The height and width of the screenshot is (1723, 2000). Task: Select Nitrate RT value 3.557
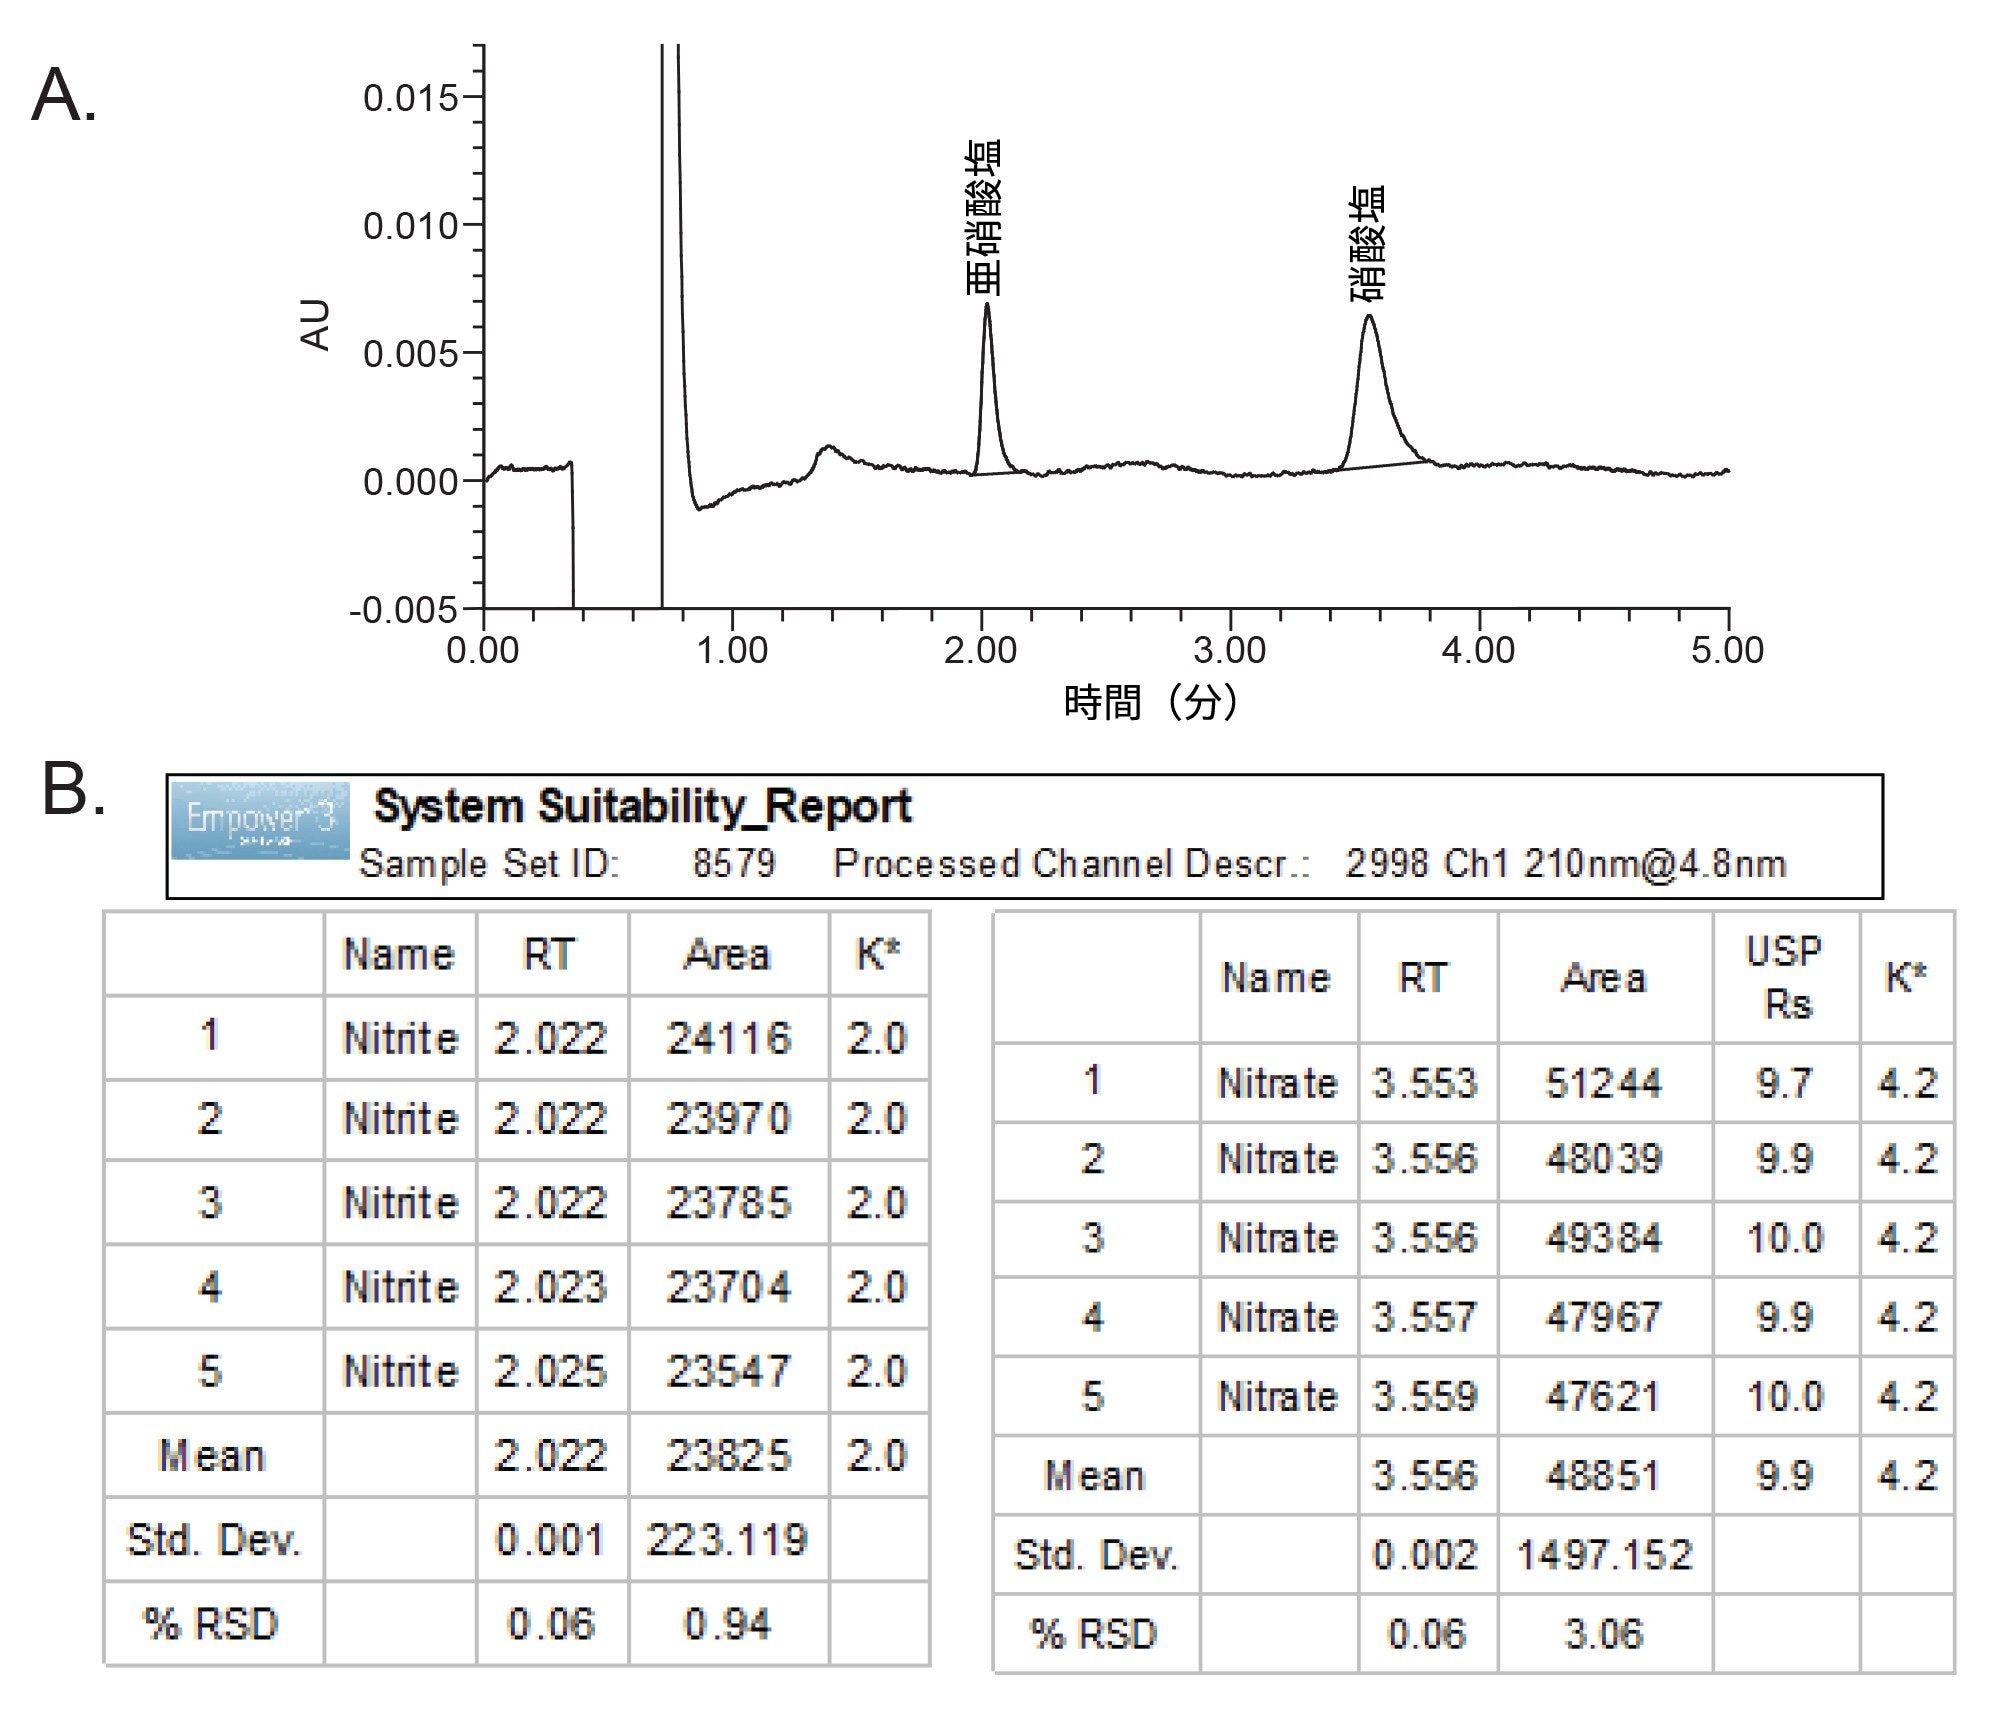[1425, 1317]
